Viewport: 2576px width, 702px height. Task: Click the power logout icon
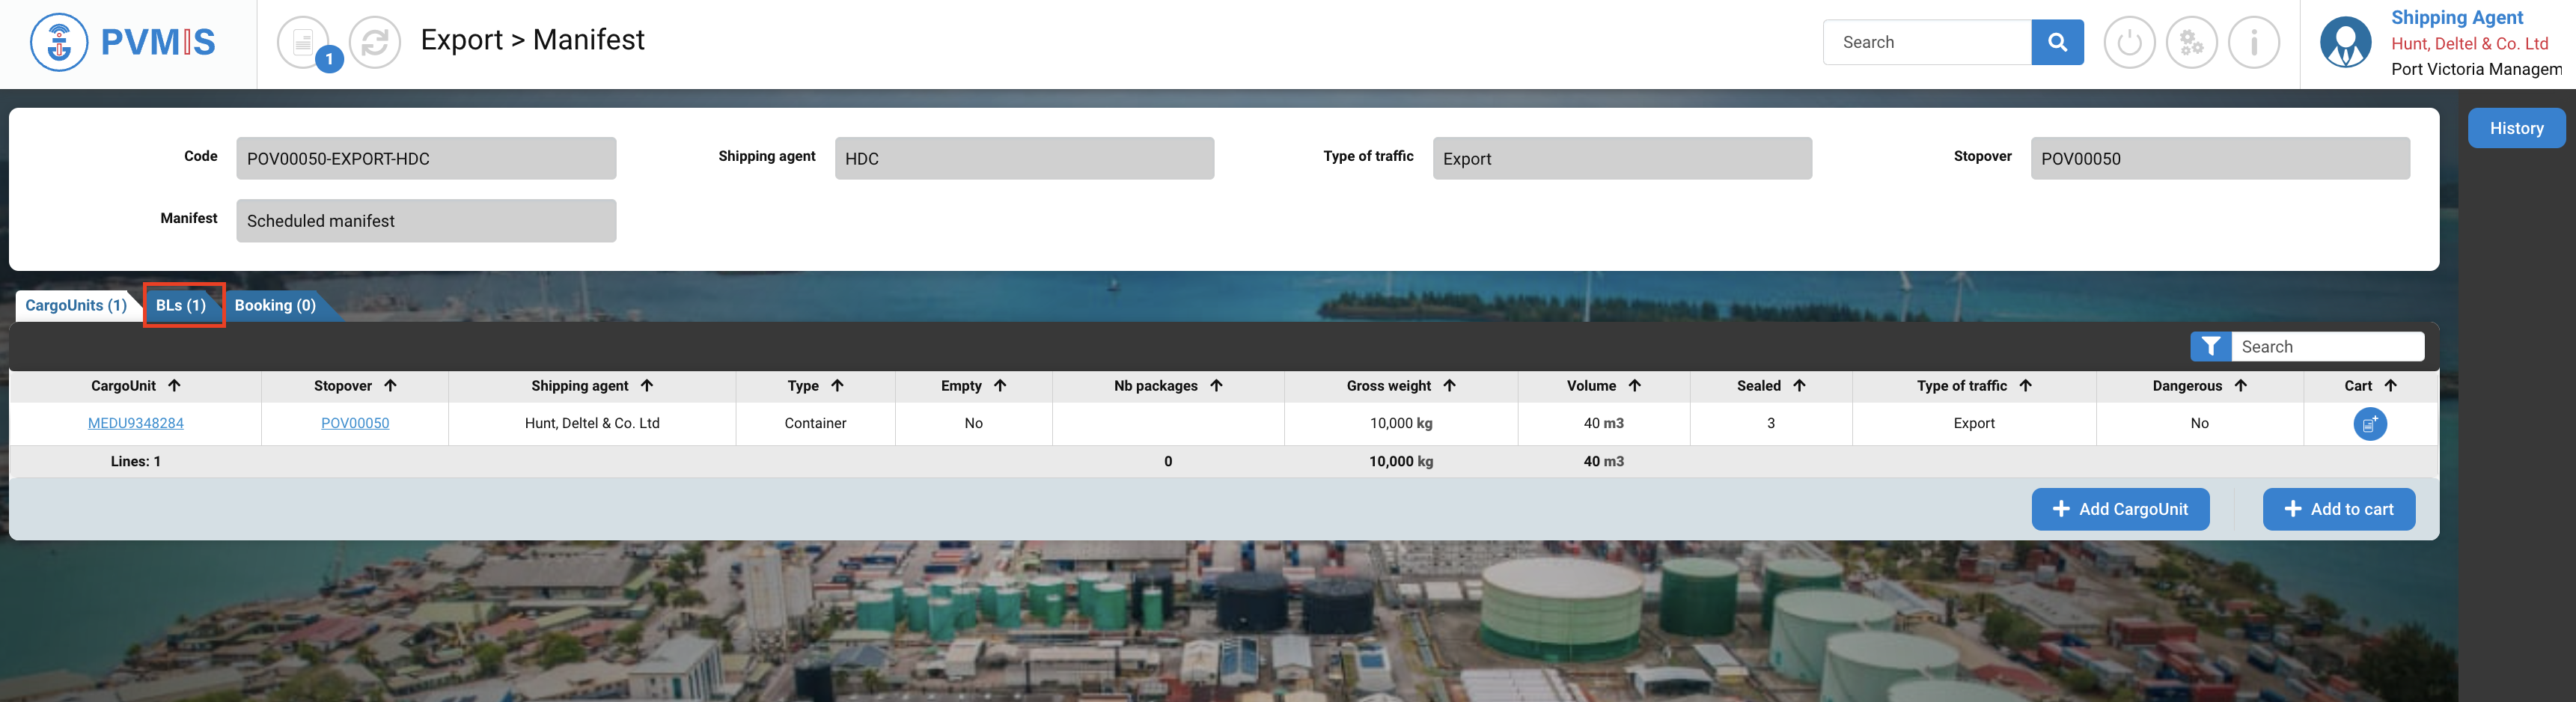(x=2129, y=43)
